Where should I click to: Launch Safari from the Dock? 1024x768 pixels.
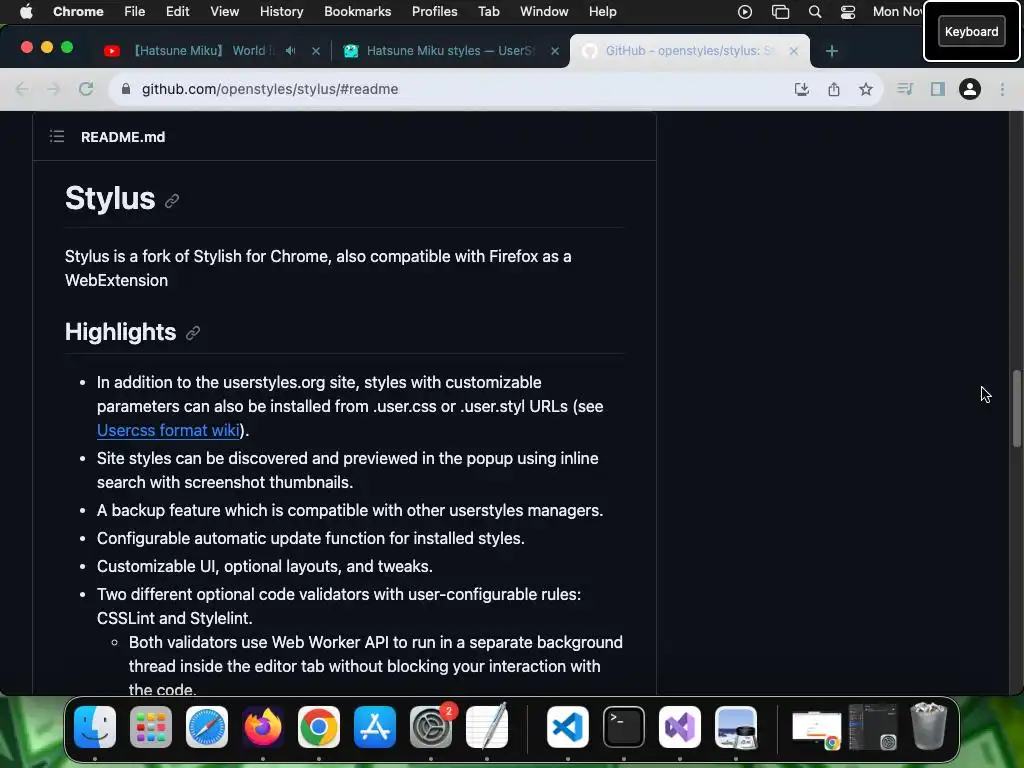click(207, 727)
